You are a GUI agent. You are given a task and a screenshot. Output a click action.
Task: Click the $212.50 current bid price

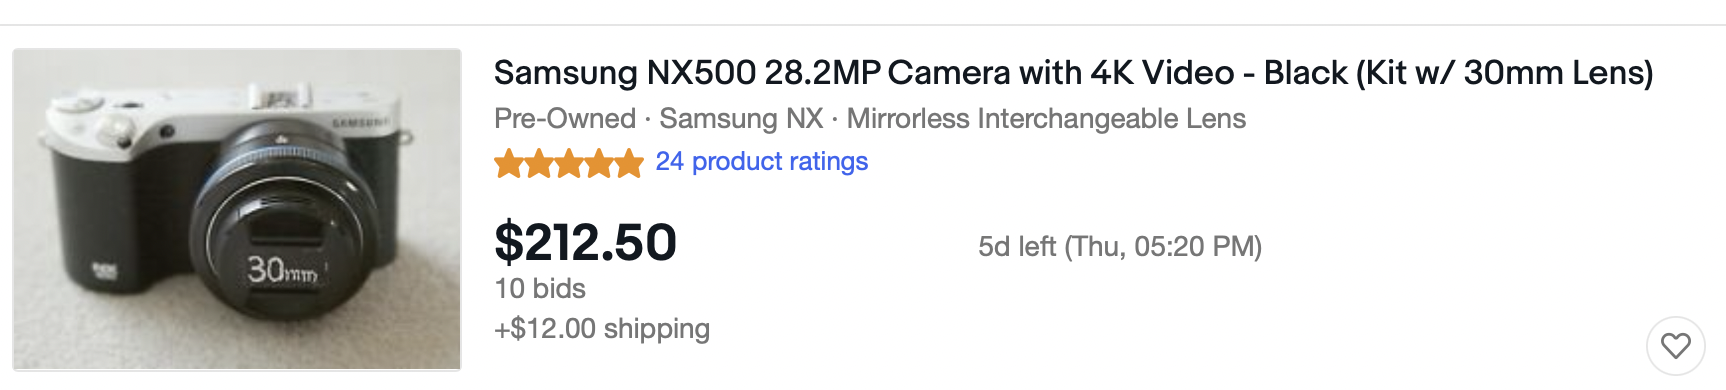[x=585, y=242]
